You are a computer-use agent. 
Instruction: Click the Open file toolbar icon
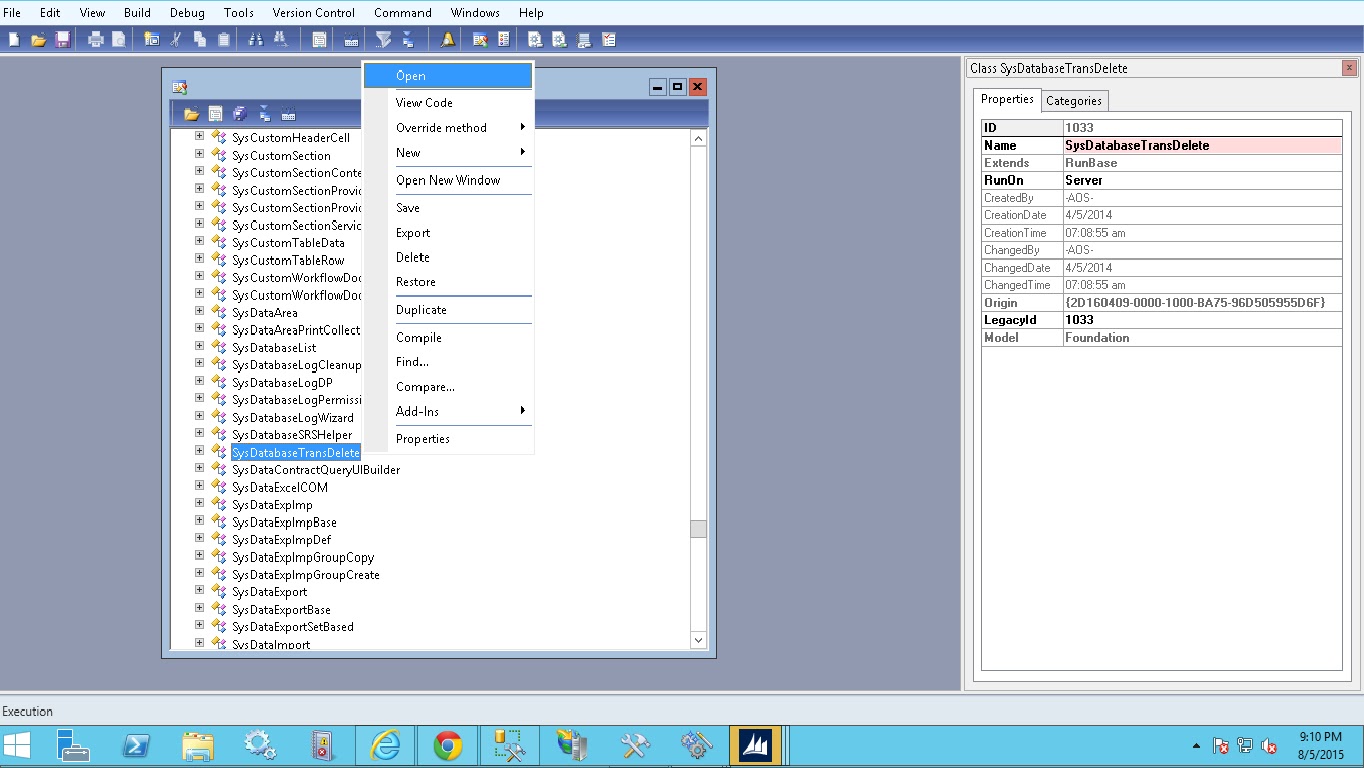(x=38, y=39)
